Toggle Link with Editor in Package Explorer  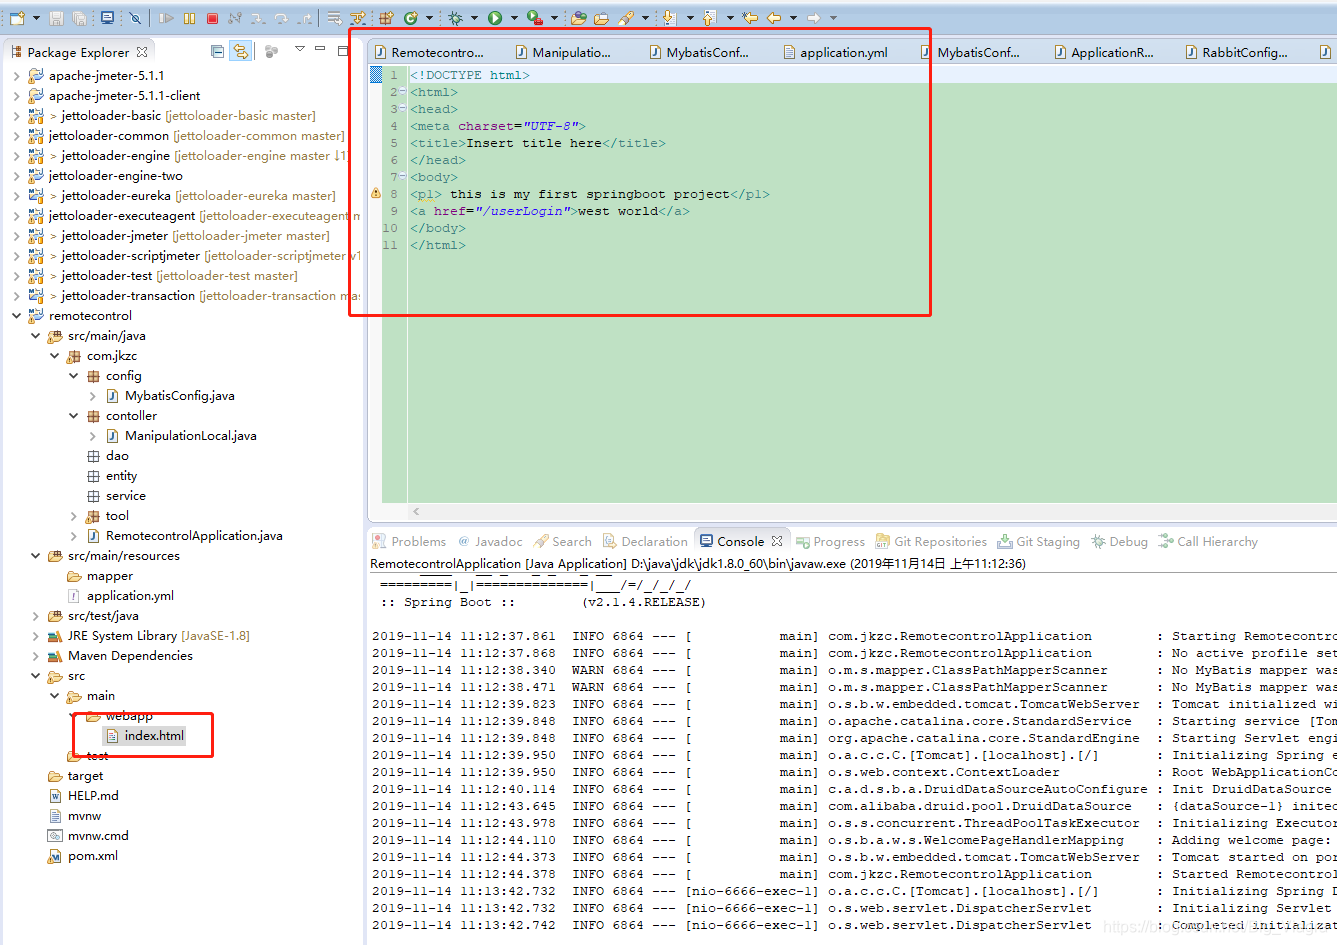(240, 51)
